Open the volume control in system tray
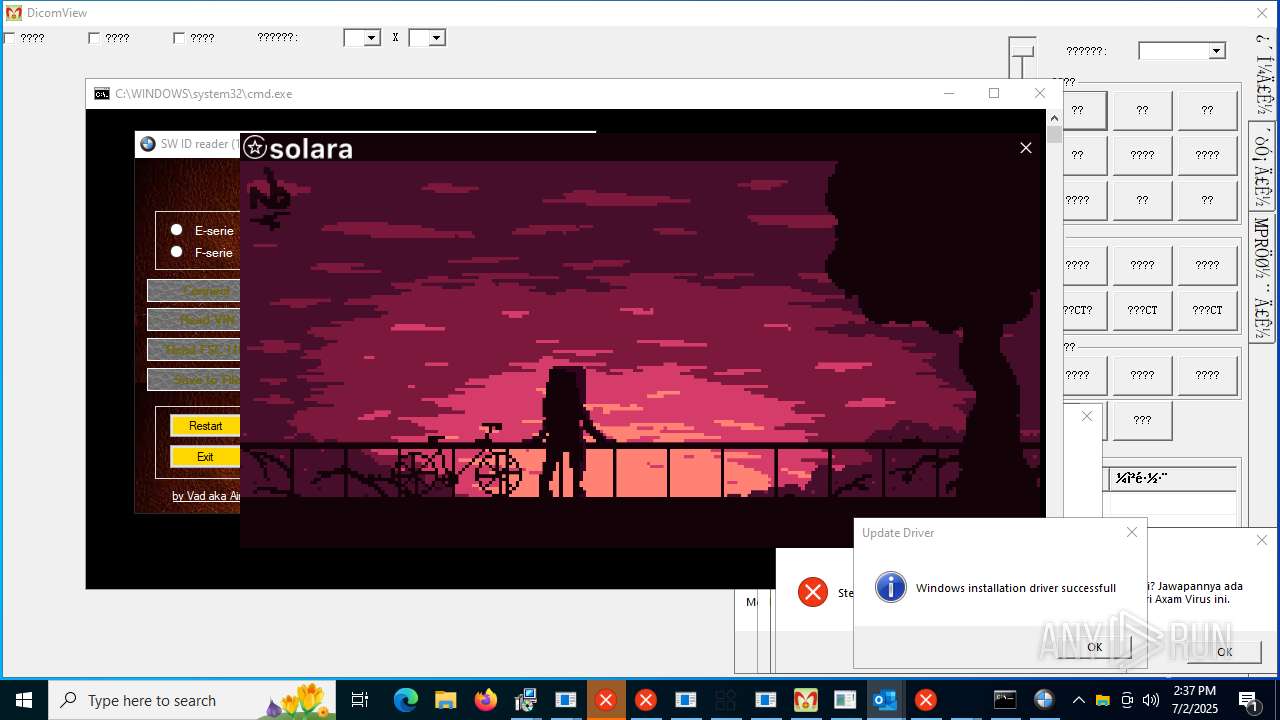1280x720 pixels. (1151, 700)
